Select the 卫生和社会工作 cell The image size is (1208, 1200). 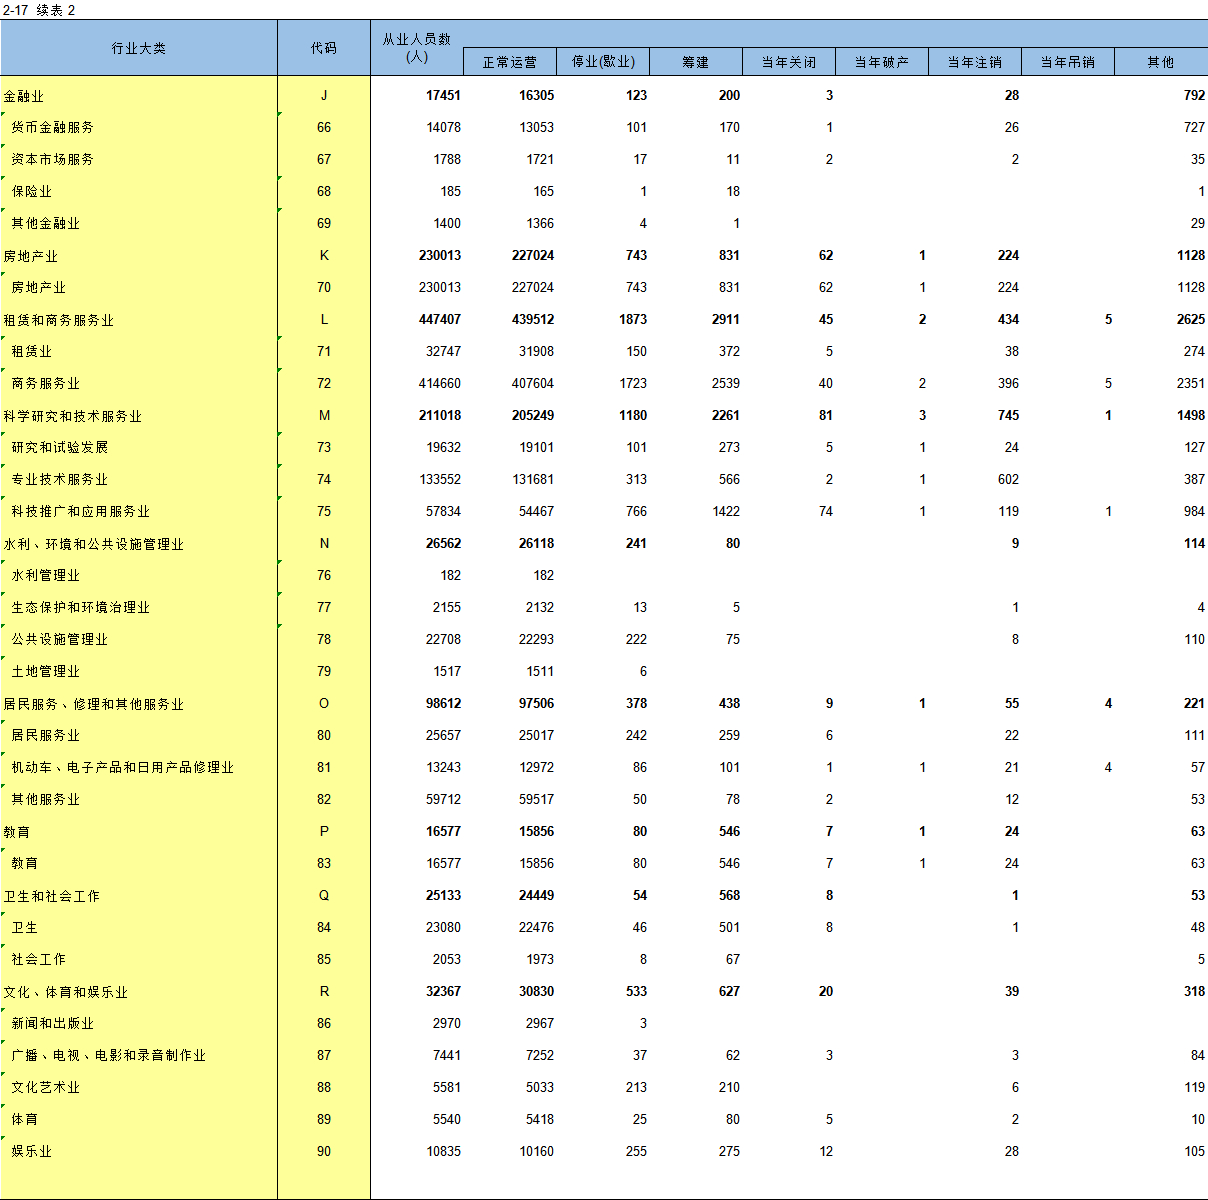[x=139, y=896]
